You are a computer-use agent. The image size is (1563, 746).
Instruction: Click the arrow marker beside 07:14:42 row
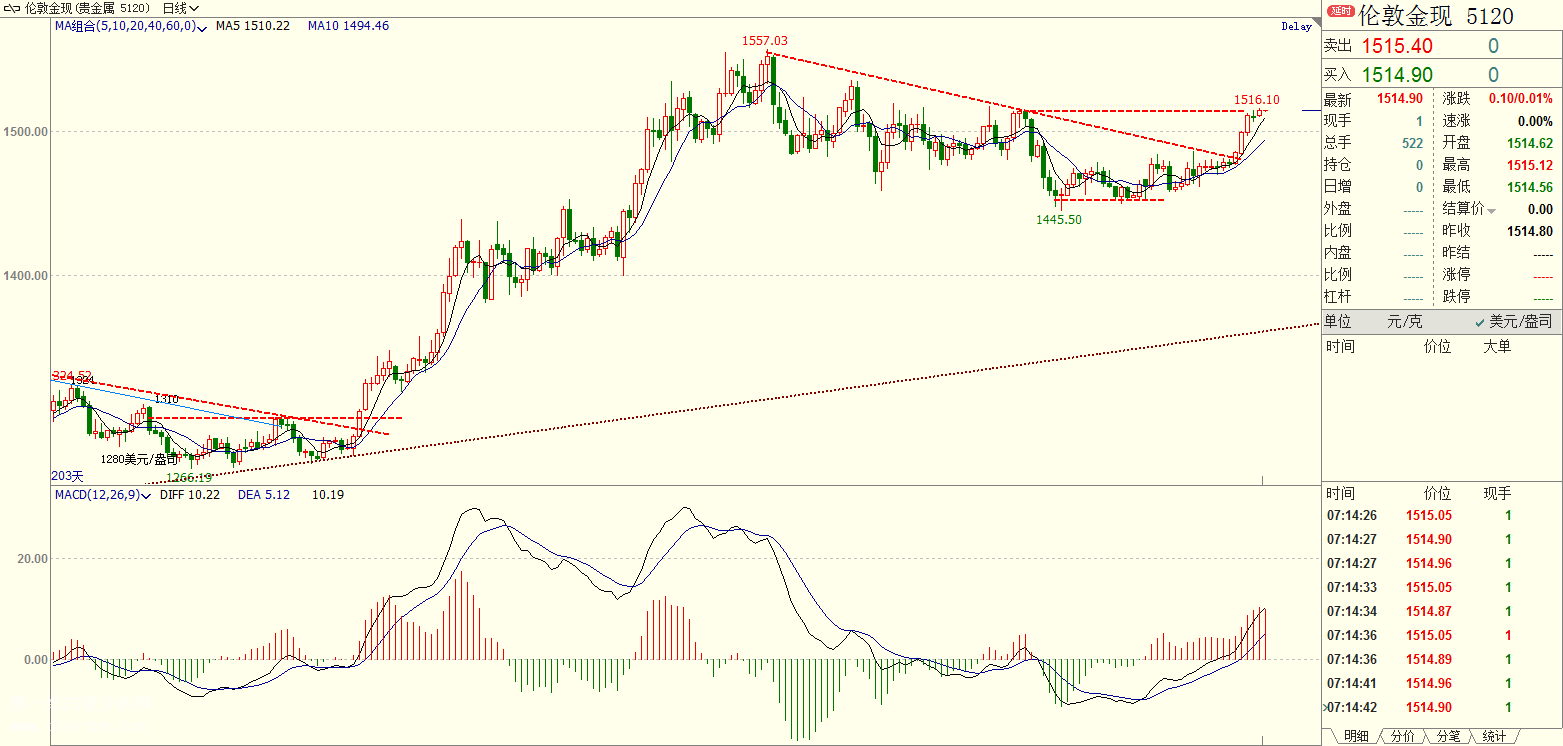pos(1325,707)
